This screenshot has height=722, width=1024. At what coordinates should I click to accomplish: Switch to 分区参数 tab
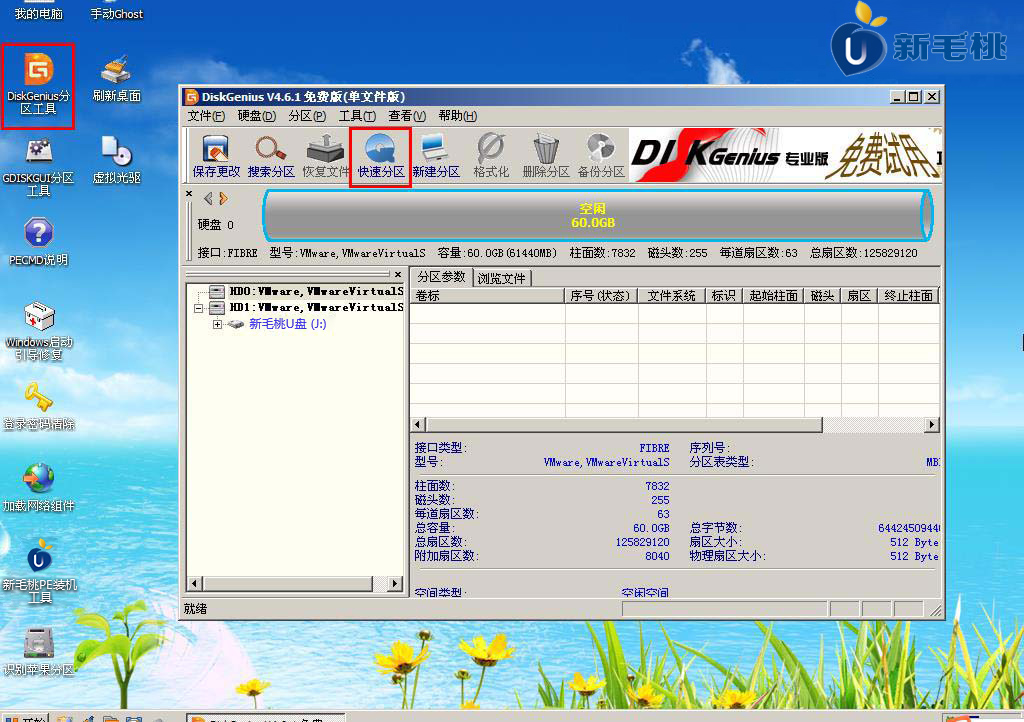tap(441, 277)
